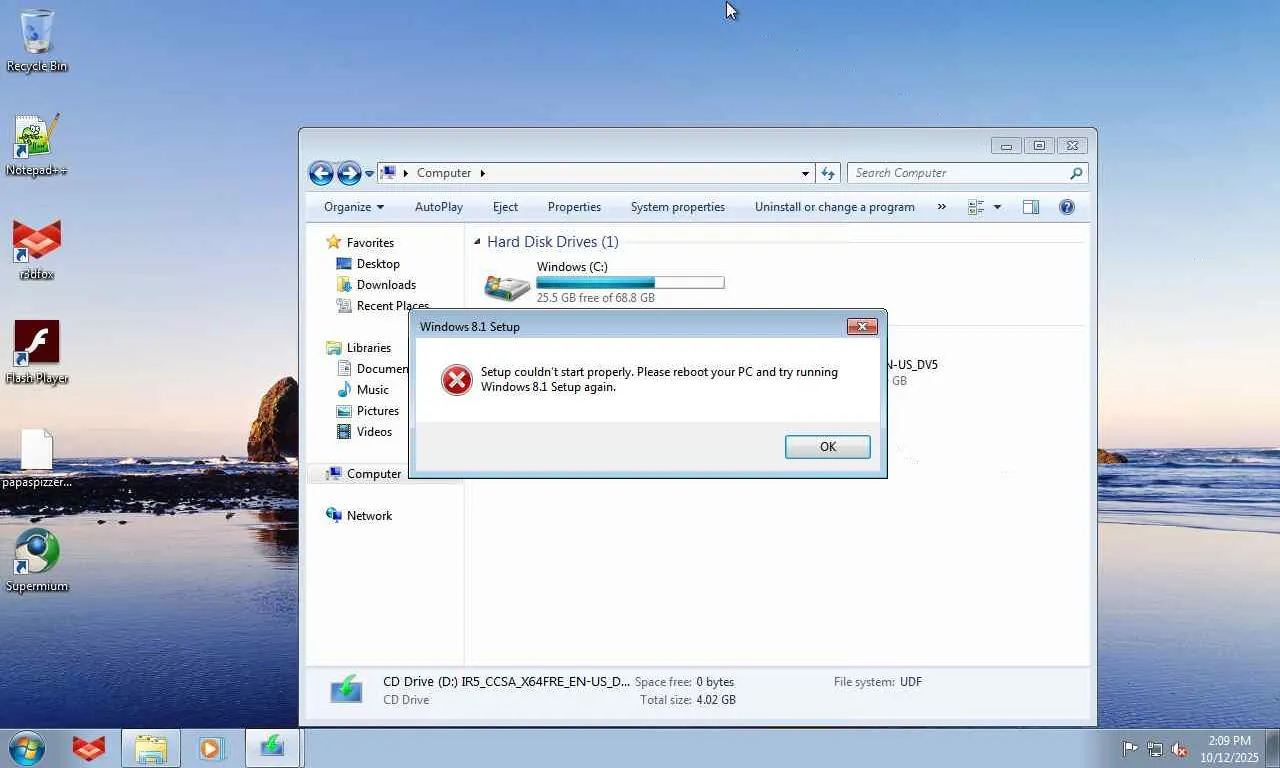This screenshot has height=768, width=1280.
Task: Select Network in the navigation pane
Action: [x=369, y=516]
